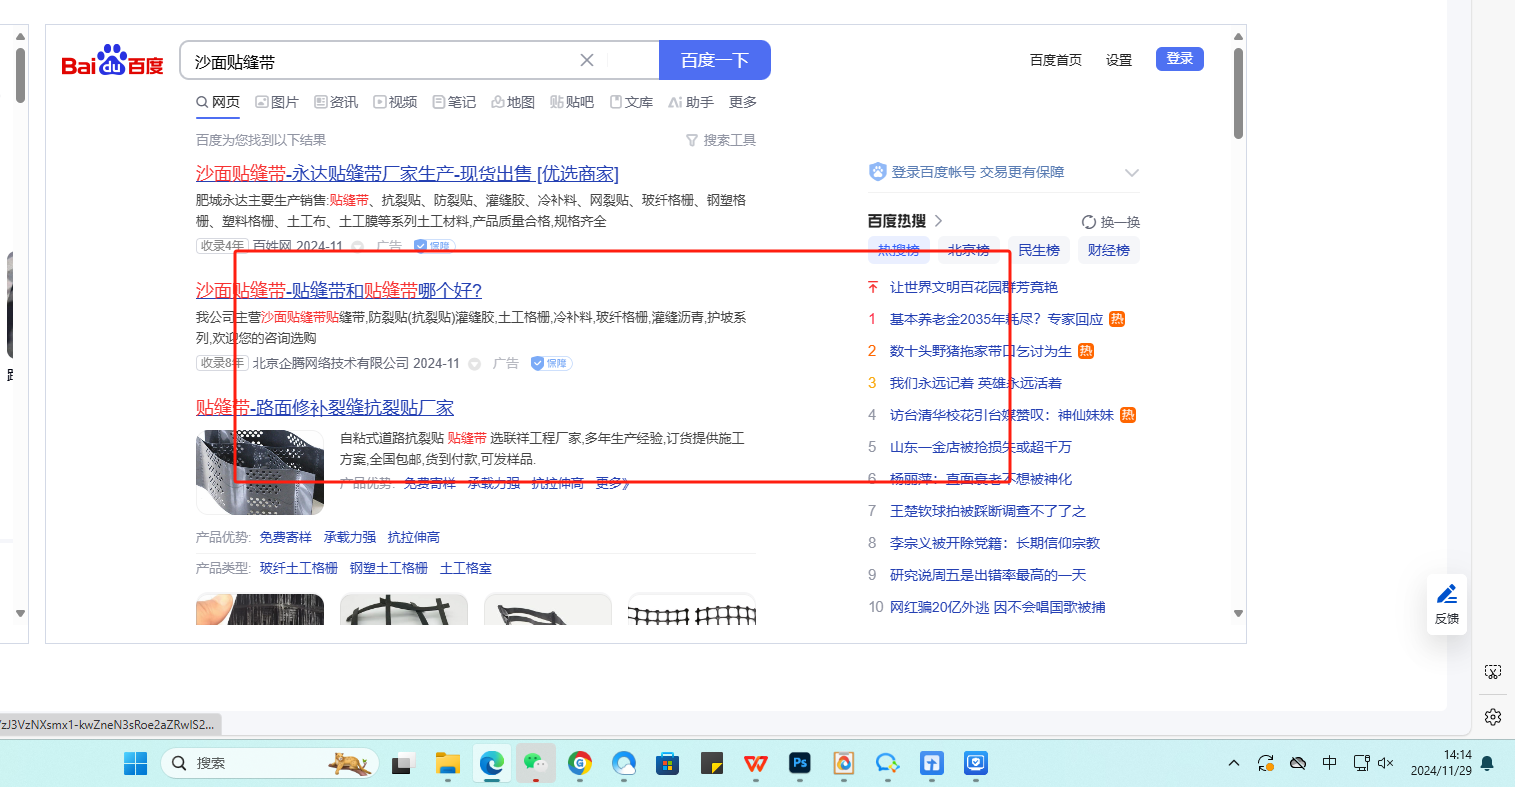Toggle the speaker volume icon in system tray

(1386, 763)
